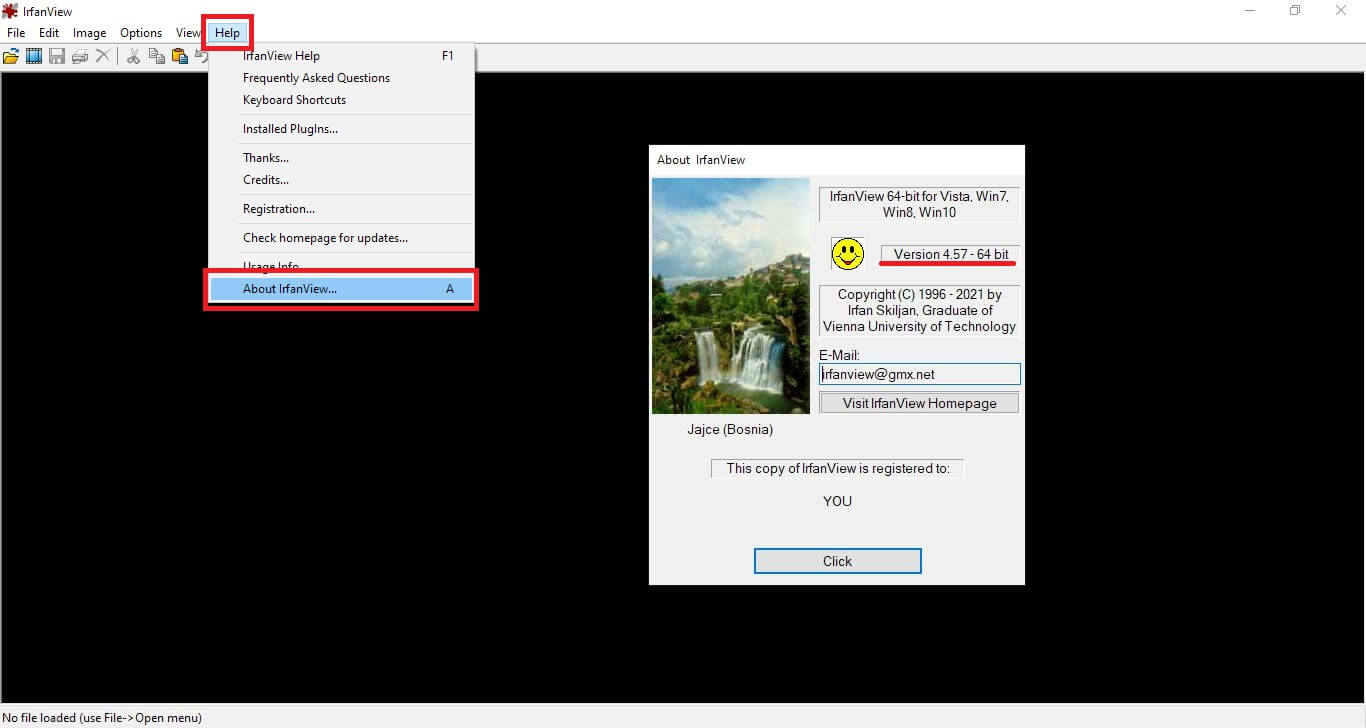Click the Jajce waterfall picture
1366x728 pixels.
[731, 296]
